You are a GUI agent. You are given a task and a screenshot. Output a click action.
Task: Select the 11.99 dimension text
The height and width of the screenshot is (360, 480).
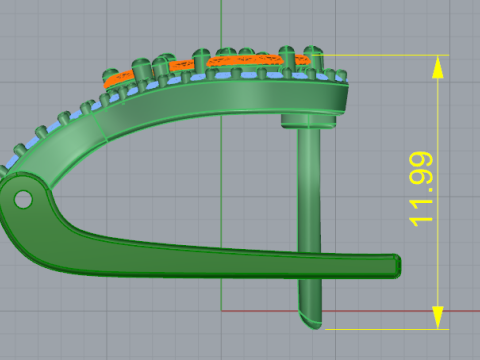(421, 189)
